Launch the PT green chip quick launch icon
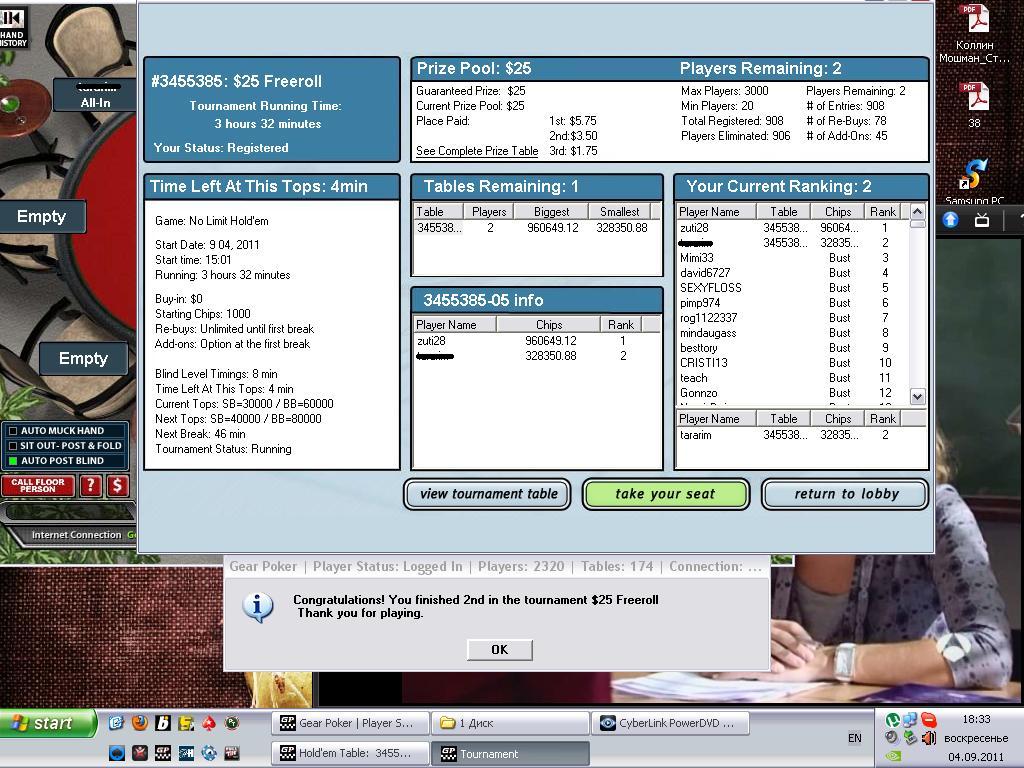The height and width of the screenshot is (768, 1024). [x=232, y=723]
